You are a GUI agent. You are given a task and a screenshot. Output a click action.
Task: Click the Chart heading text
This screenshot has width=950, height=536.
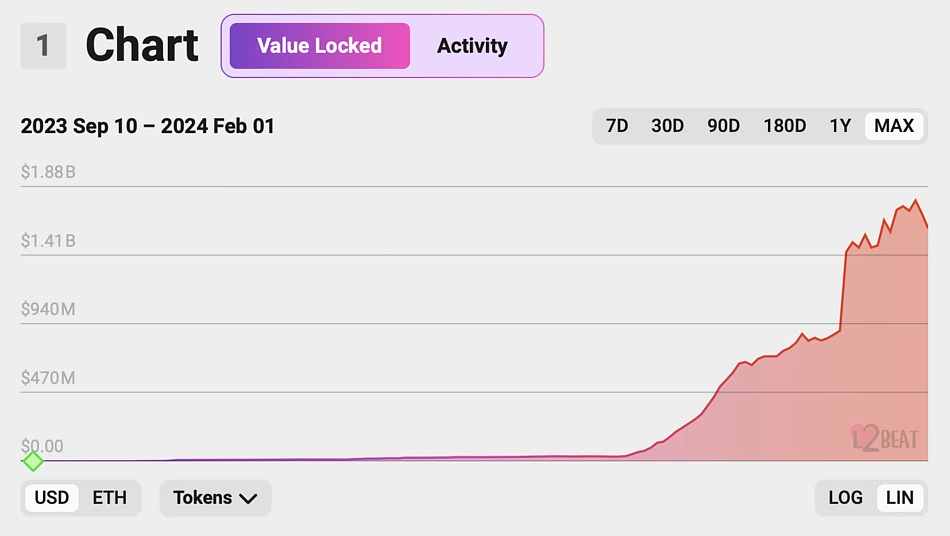pyautogui.click(x=142, y=46)
